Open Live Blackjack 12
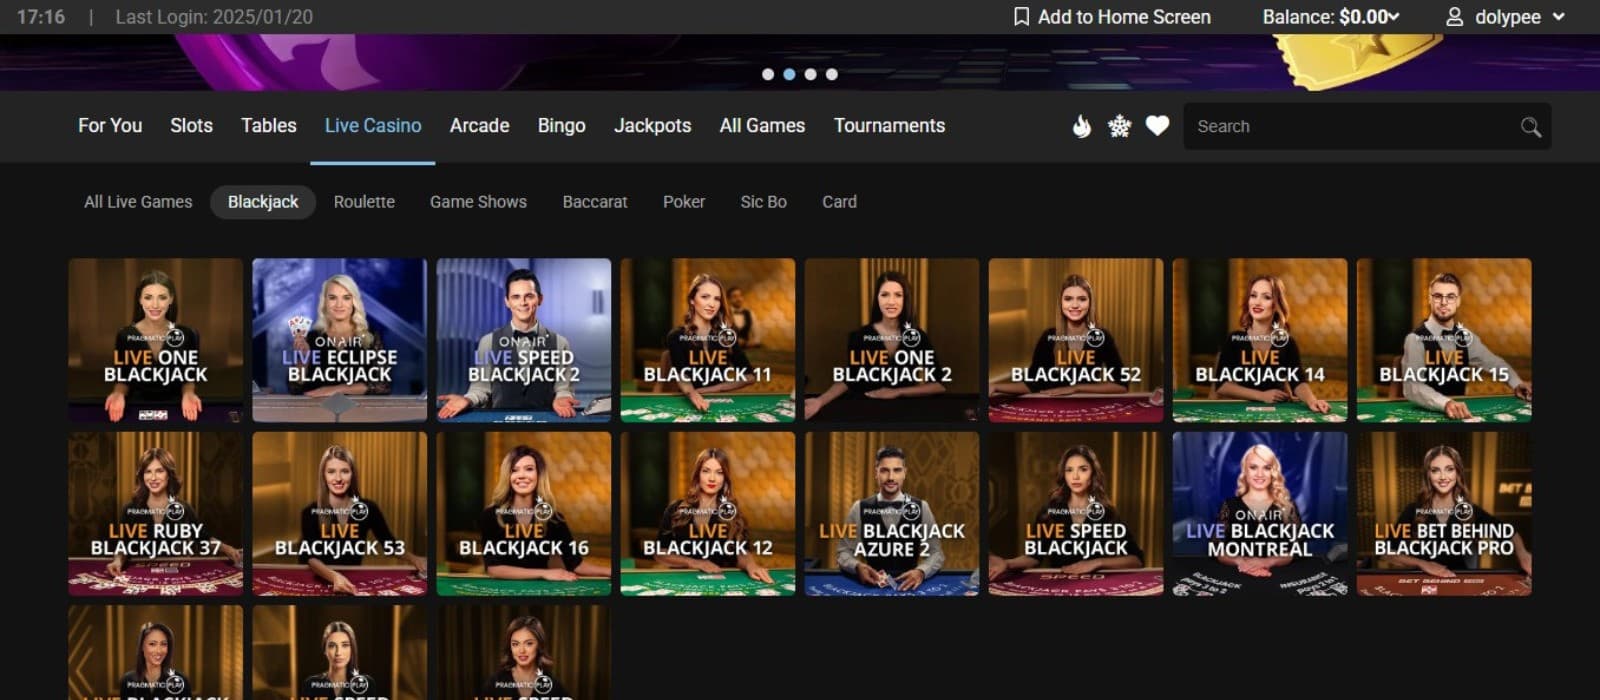1600x700 pixels. coord(708,514)
